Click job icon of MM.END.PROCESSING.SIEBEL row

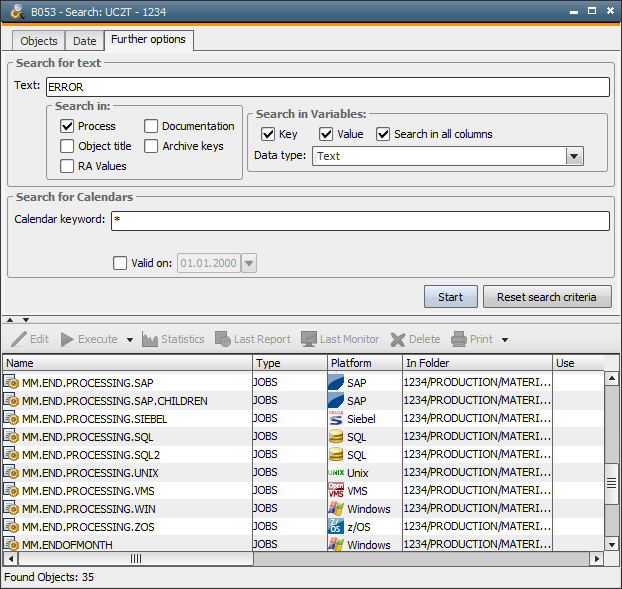(12, 418)
